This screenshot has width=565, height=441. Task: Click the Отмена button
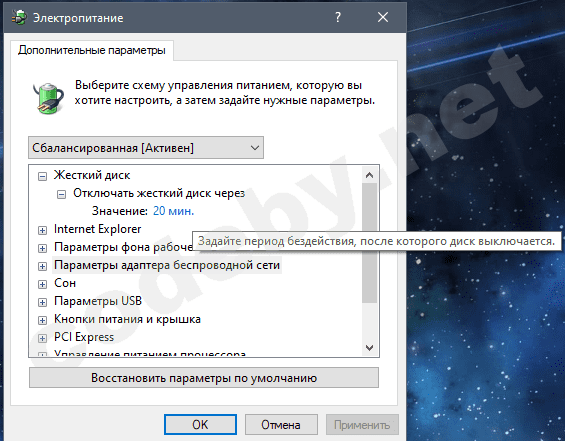pos(281,425)
